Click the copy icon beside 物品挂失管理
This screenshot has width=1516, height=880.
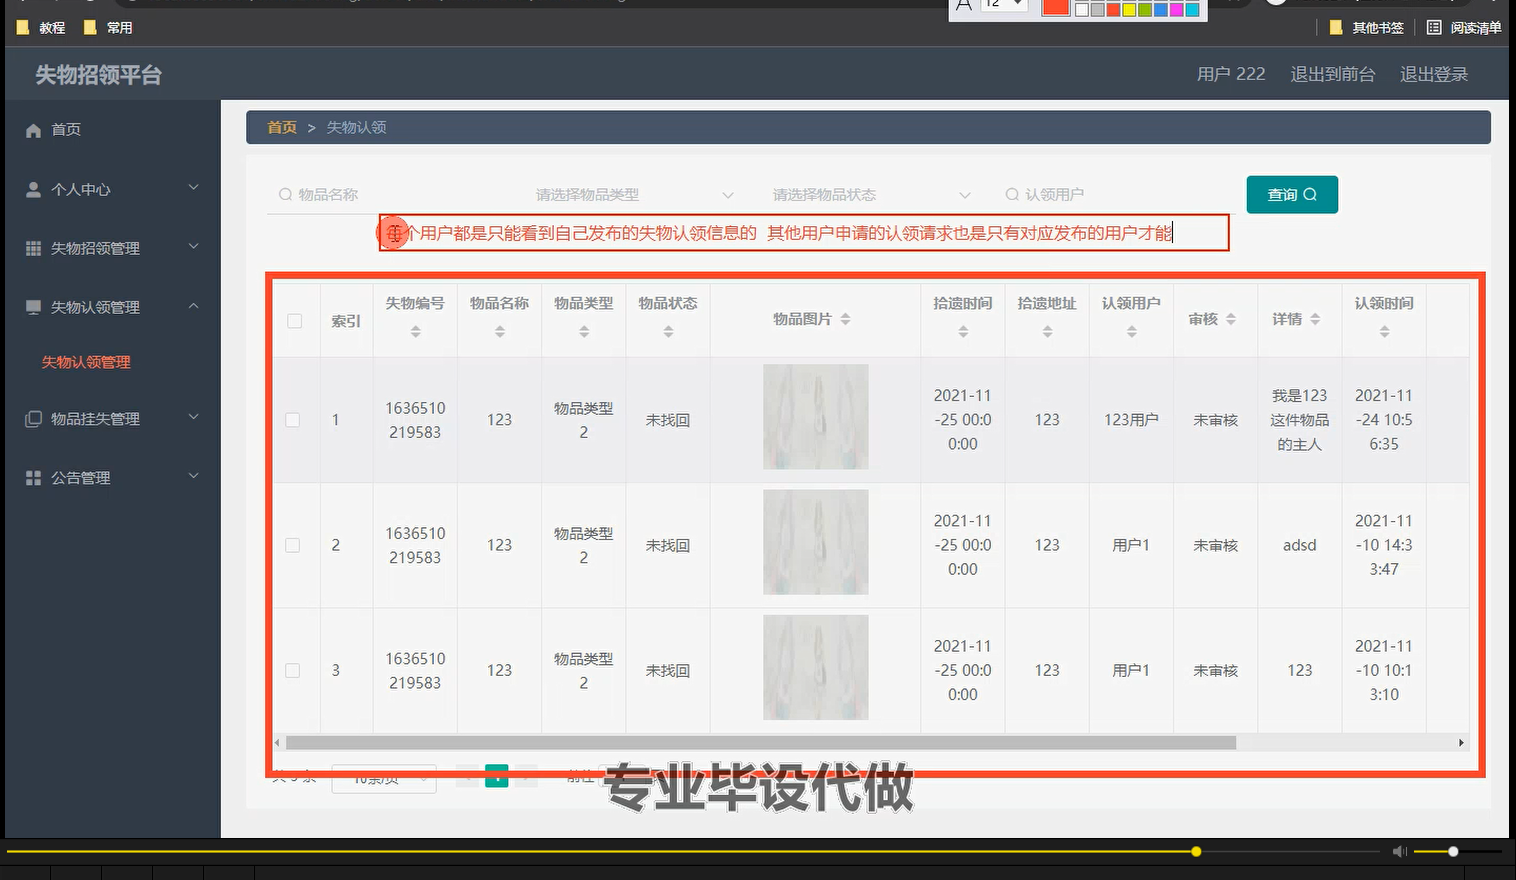[x=33, y=419]
